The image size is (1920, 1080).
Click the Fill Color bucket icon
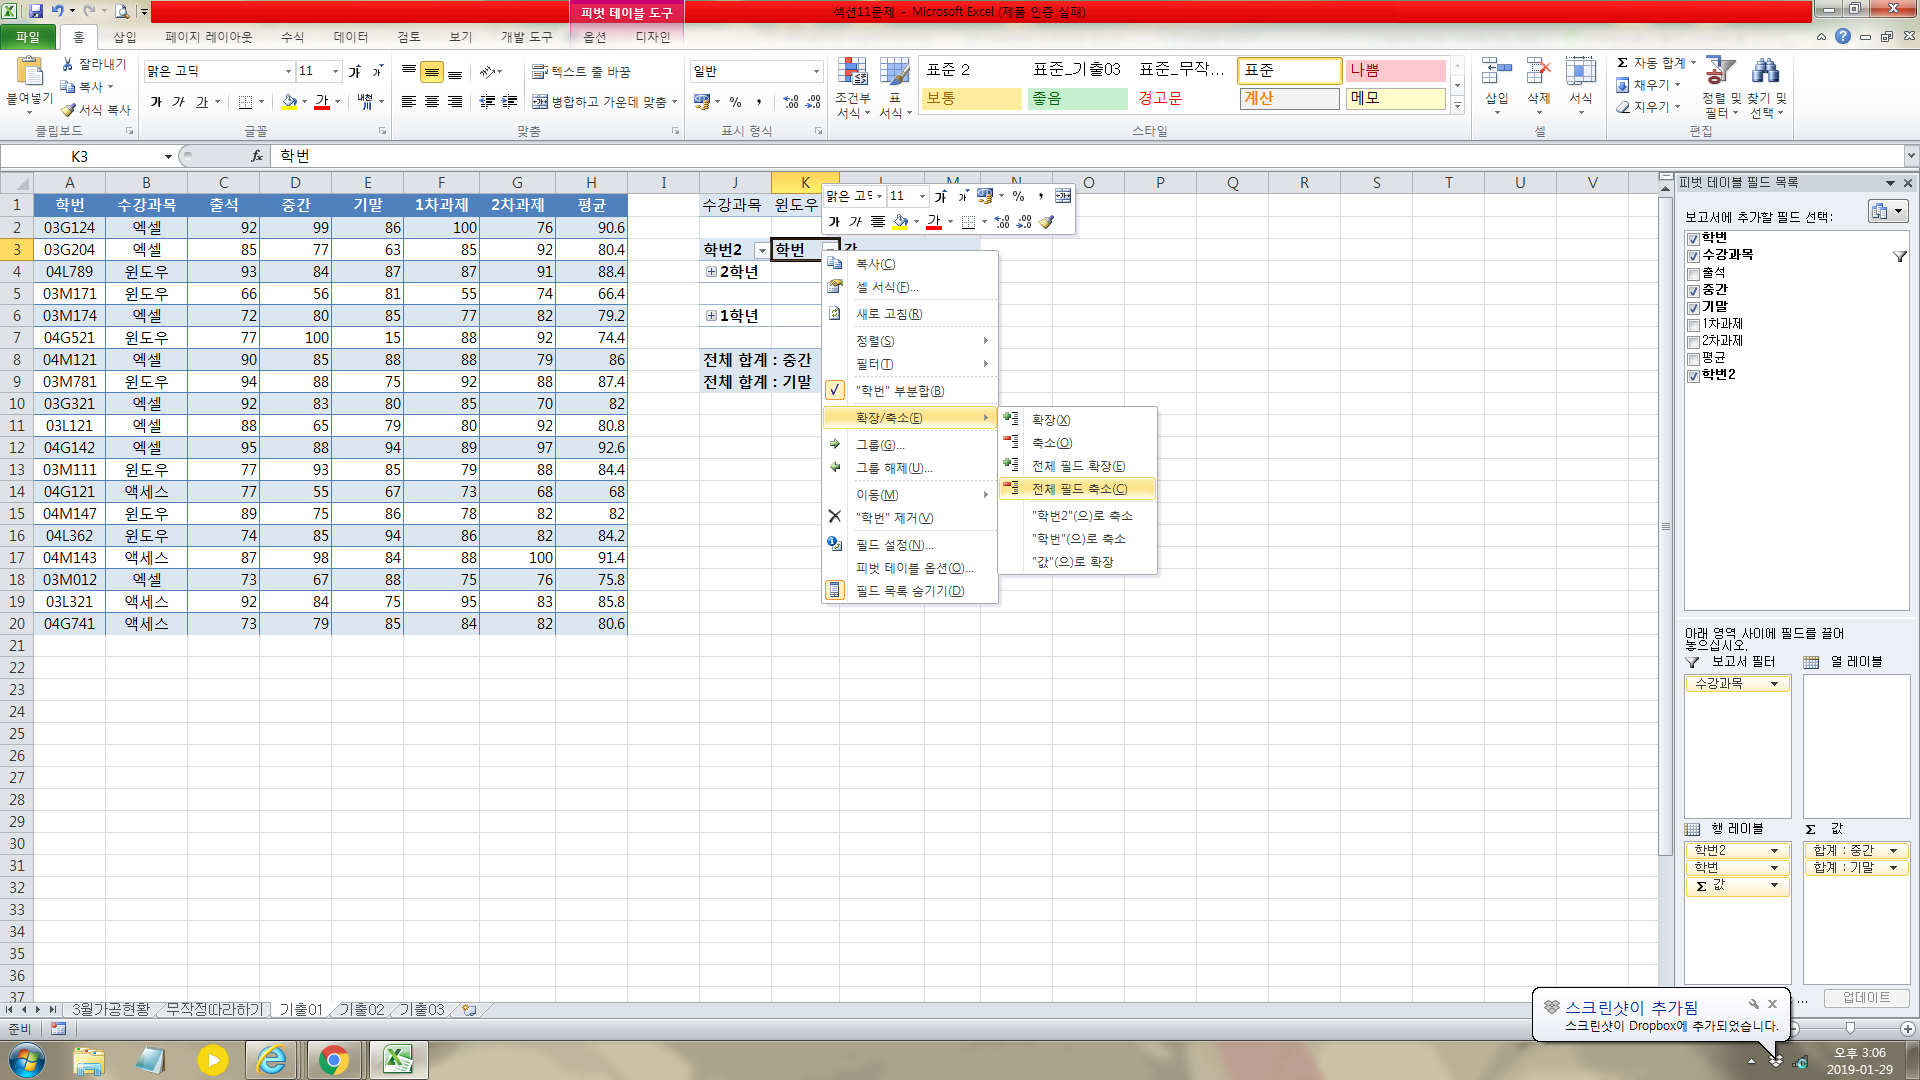coord(289,102)
